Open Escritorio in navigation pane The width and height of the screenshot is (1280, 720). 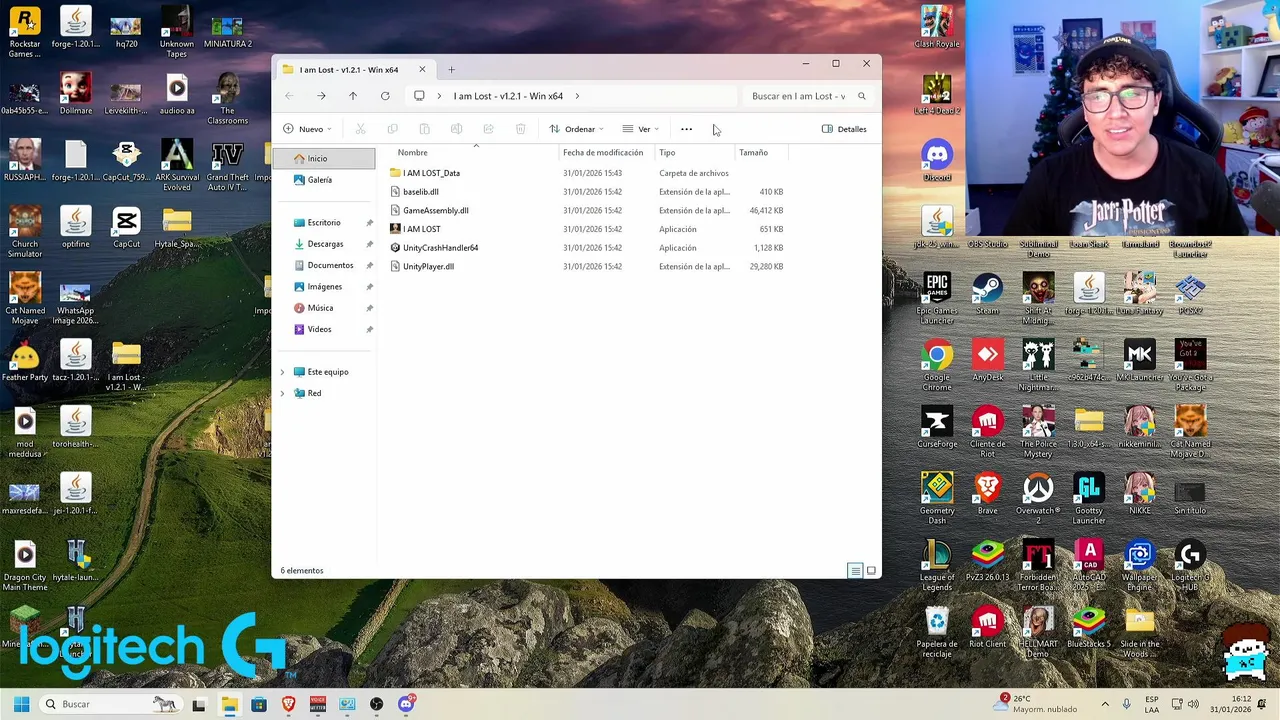coord(324,222)
